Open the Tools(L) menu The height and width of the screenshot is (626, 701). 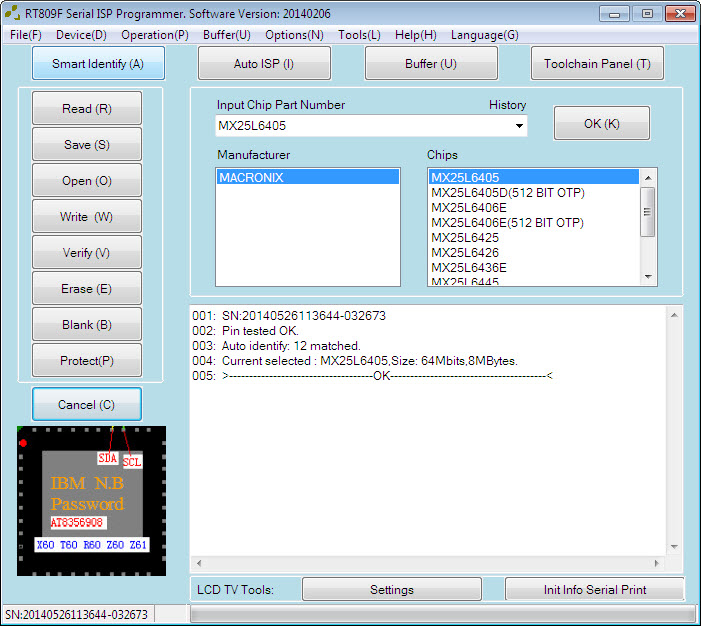(359, 35)
